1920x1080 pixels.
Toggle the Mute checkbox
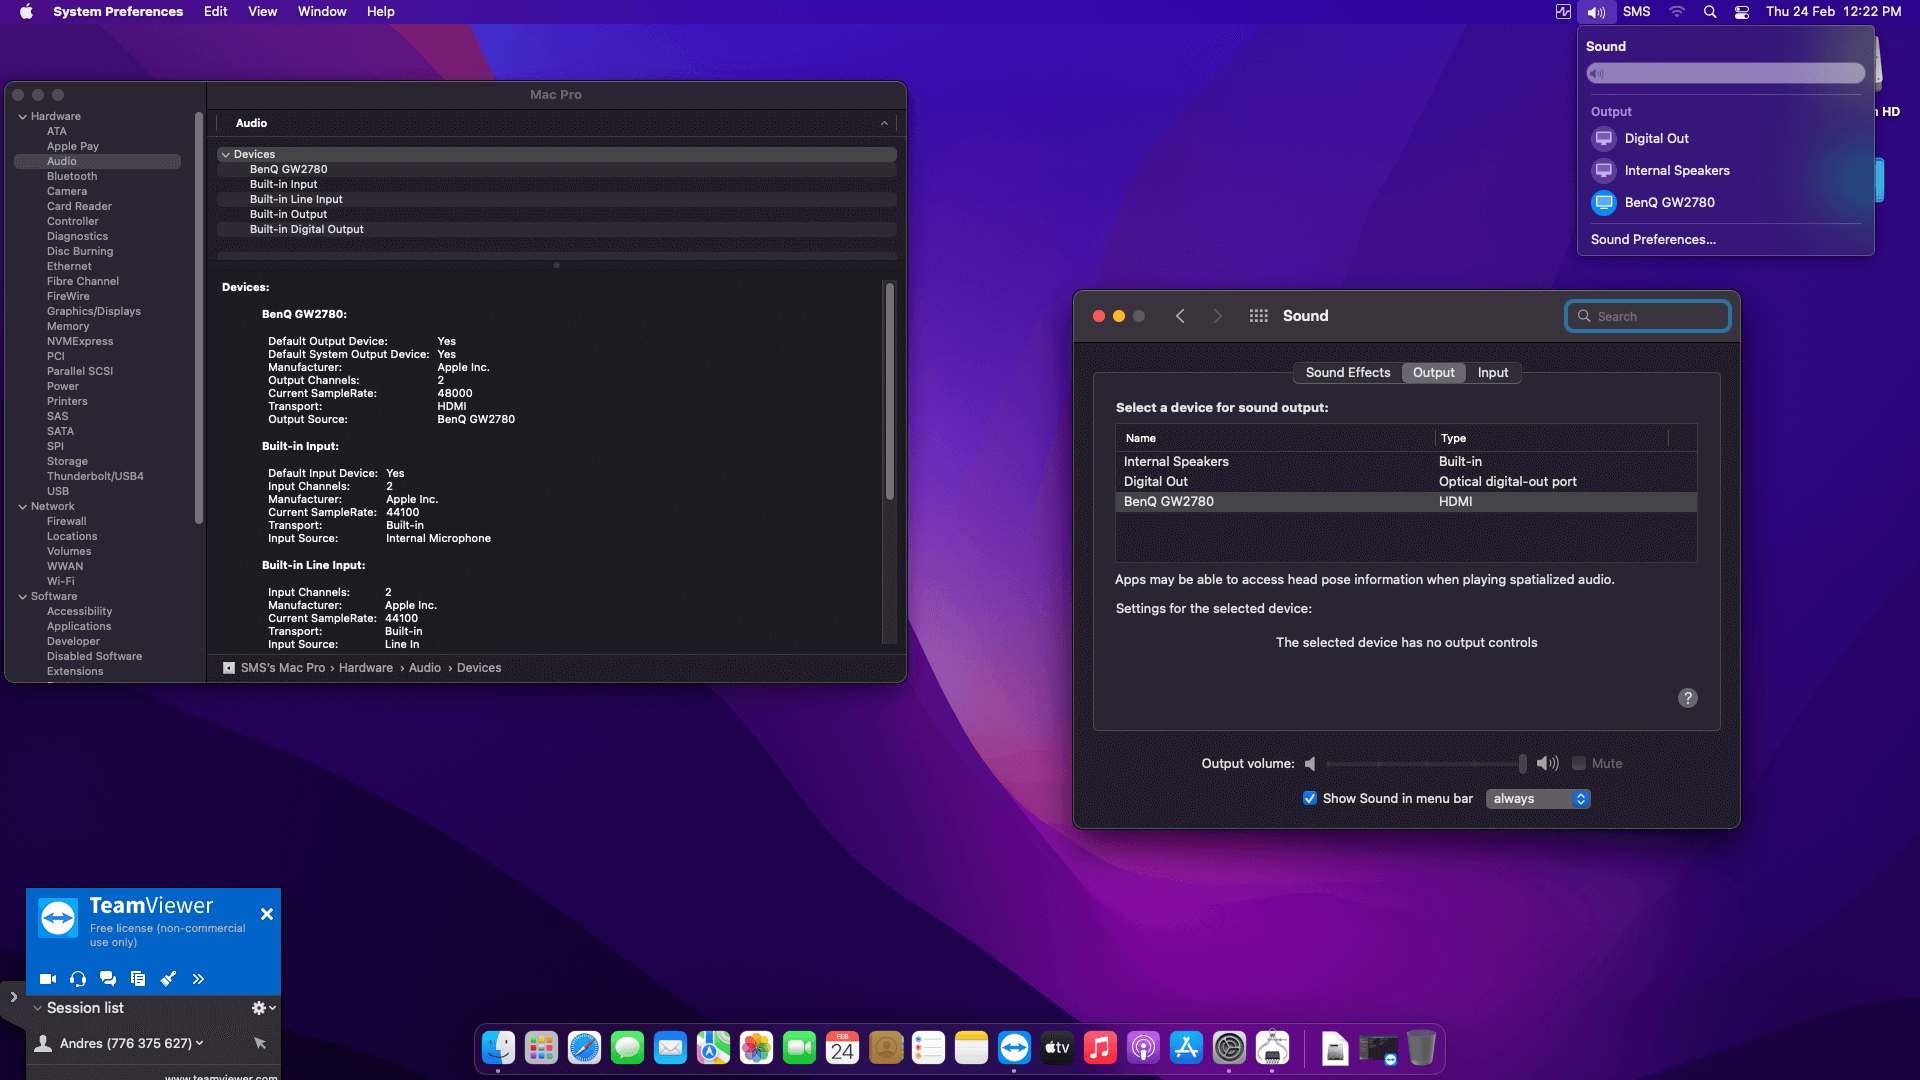(x=1579, y=764)
